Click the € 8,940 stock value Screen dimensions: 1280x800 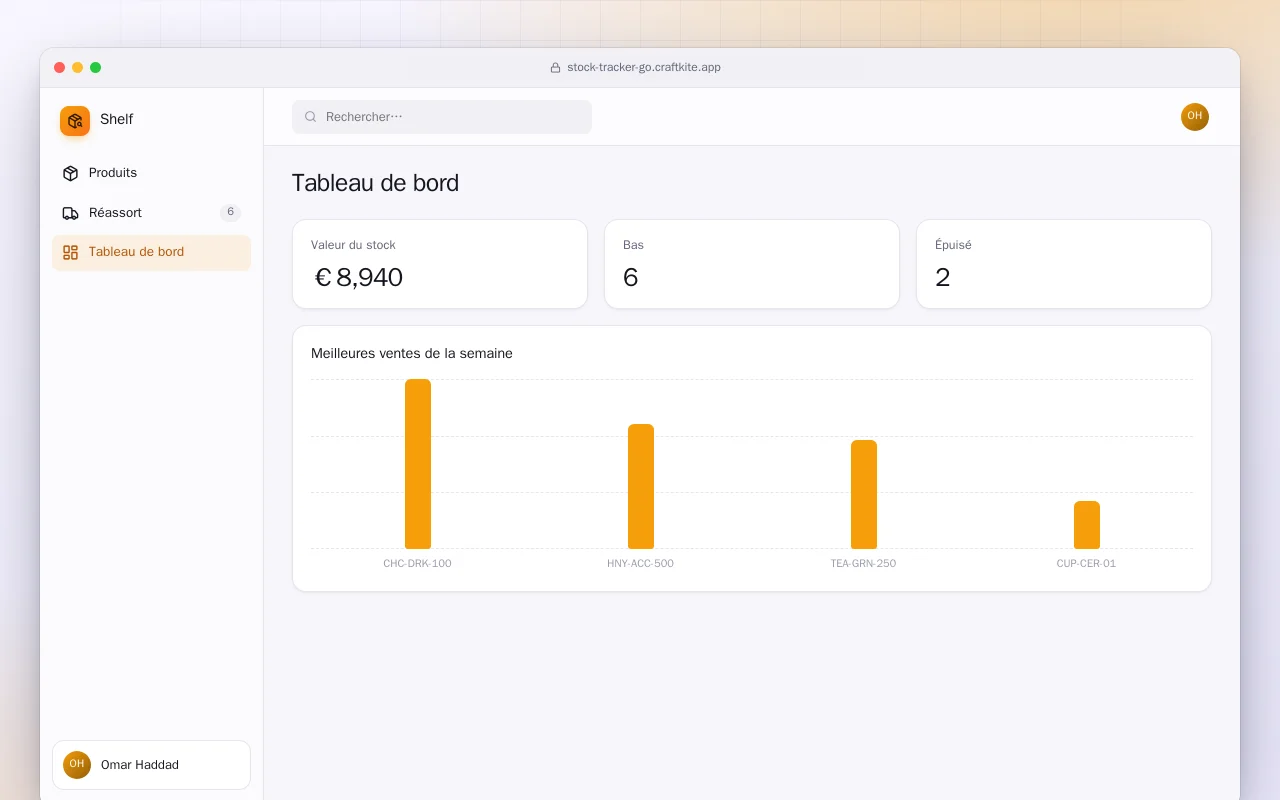(358, 278)
